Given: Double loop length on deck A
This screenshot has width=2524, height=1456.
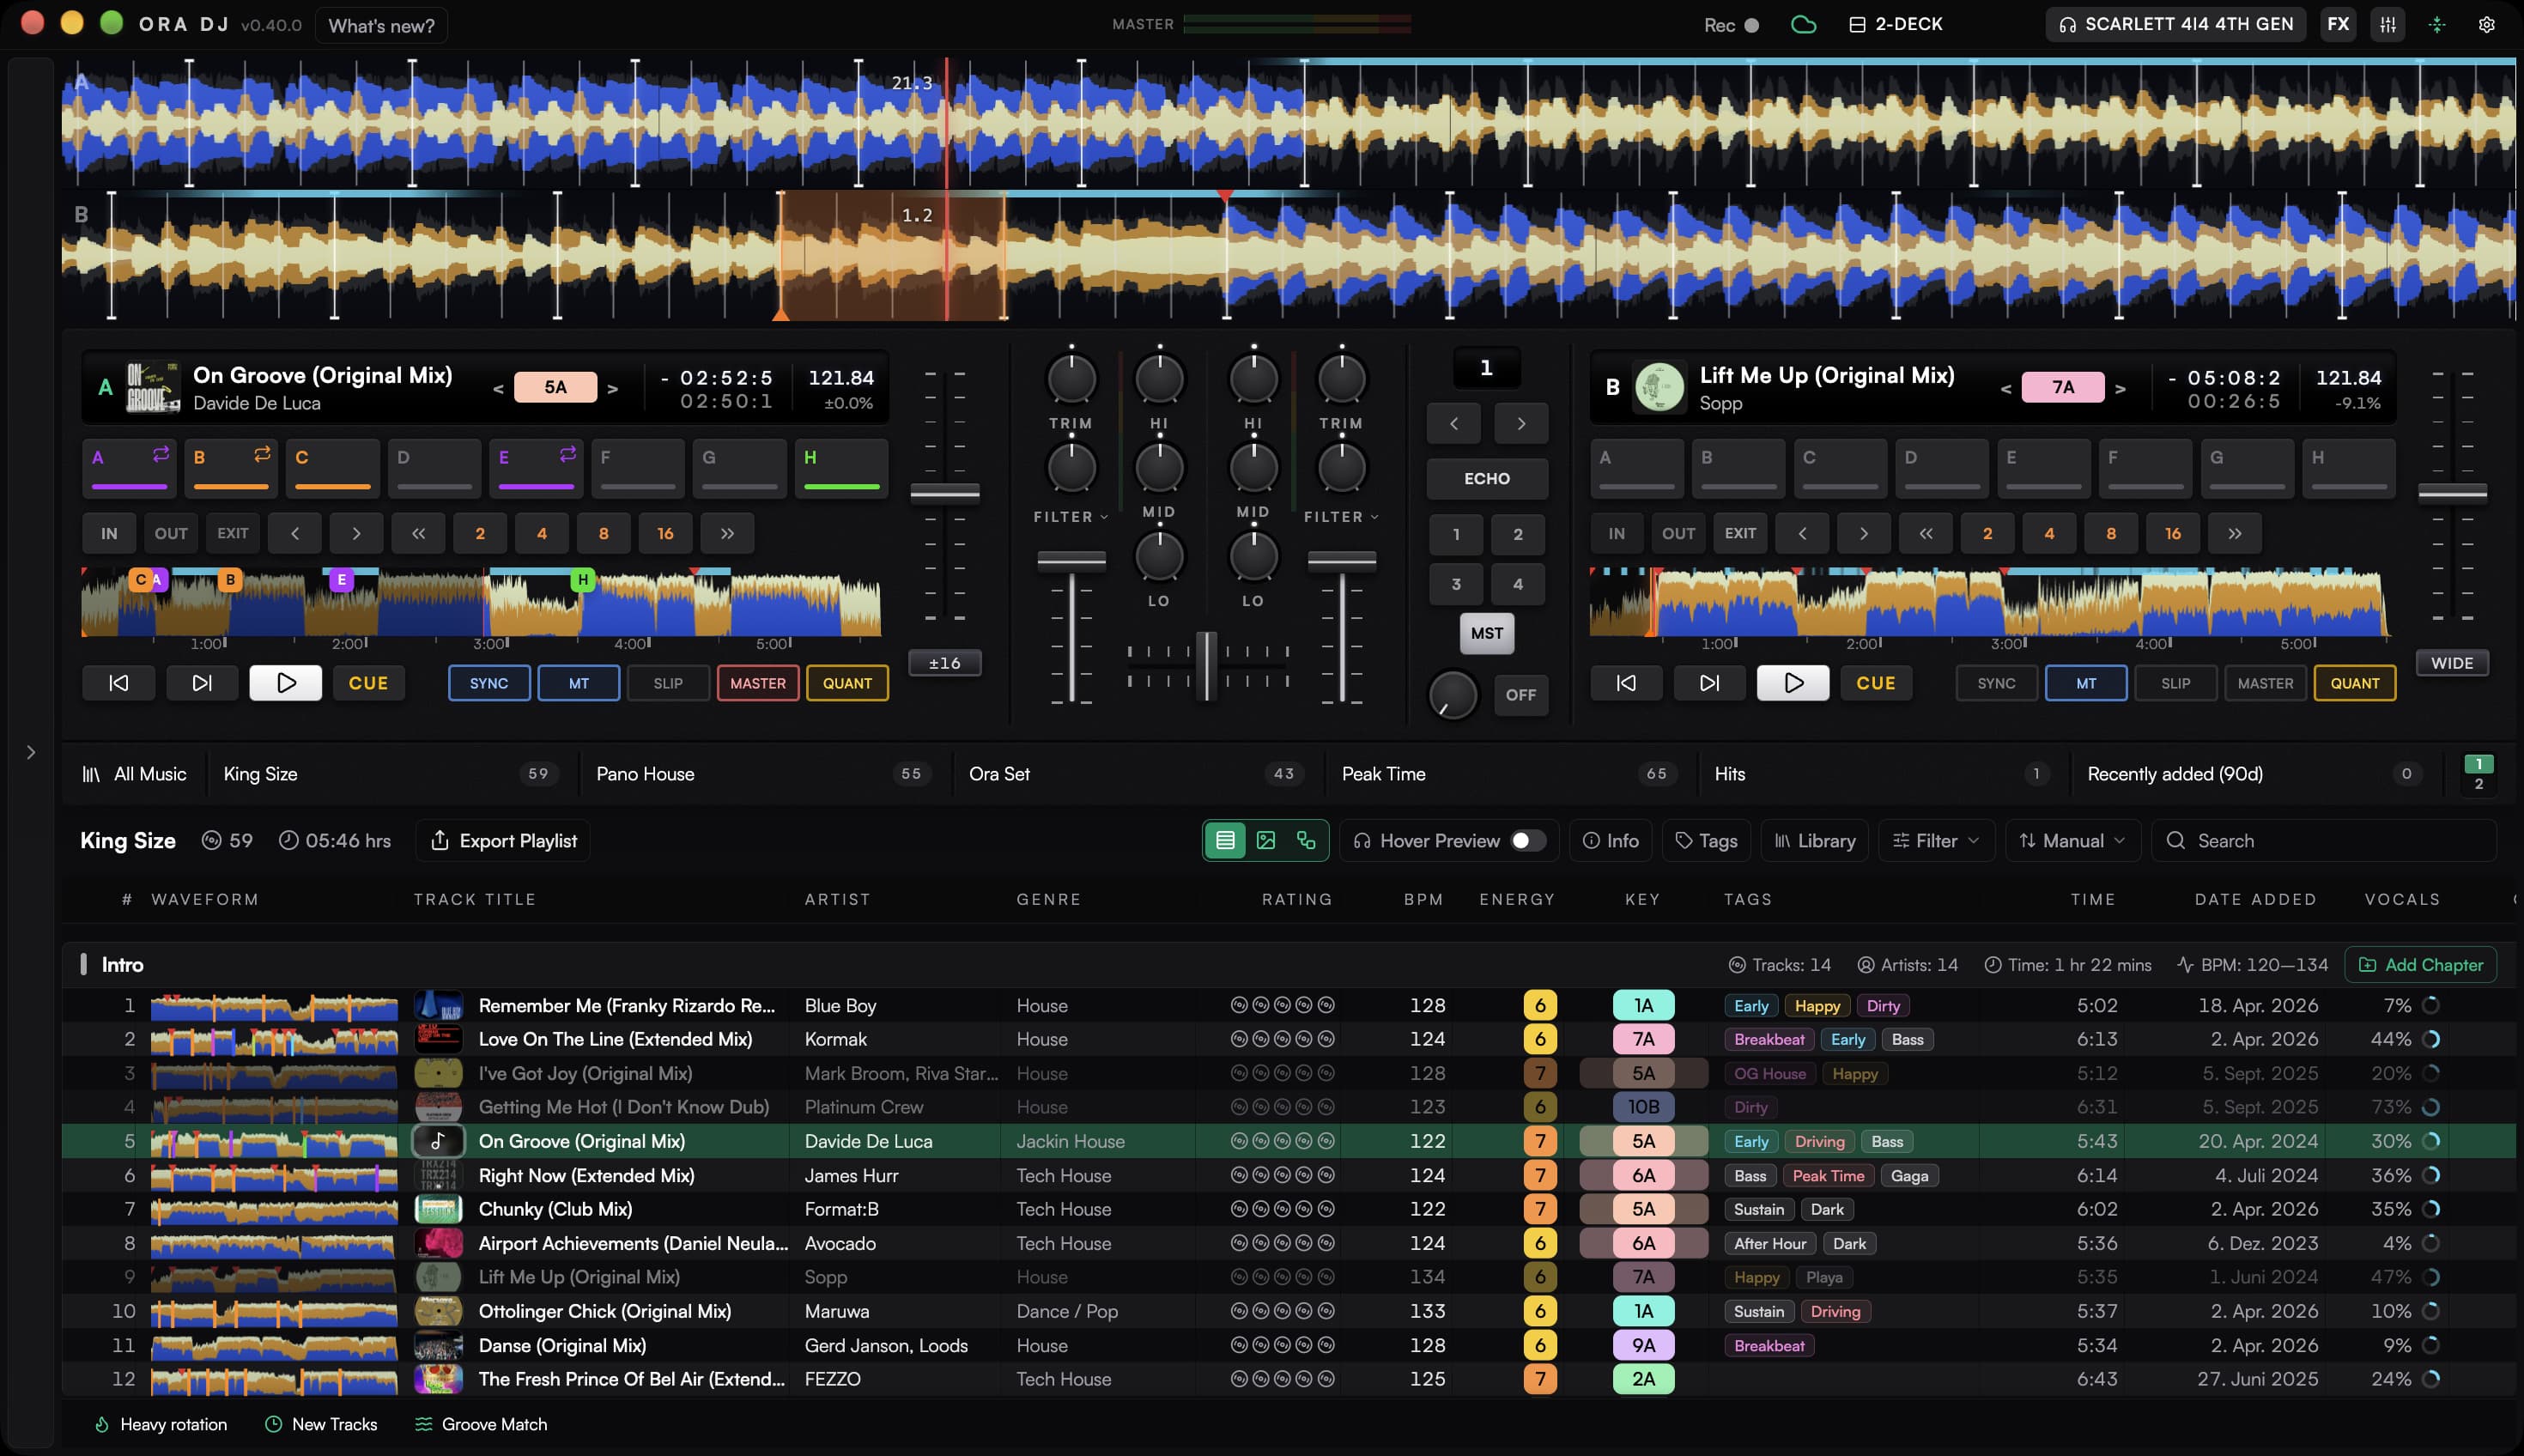Looking at the screenshot, I should (x=727, y=534).
